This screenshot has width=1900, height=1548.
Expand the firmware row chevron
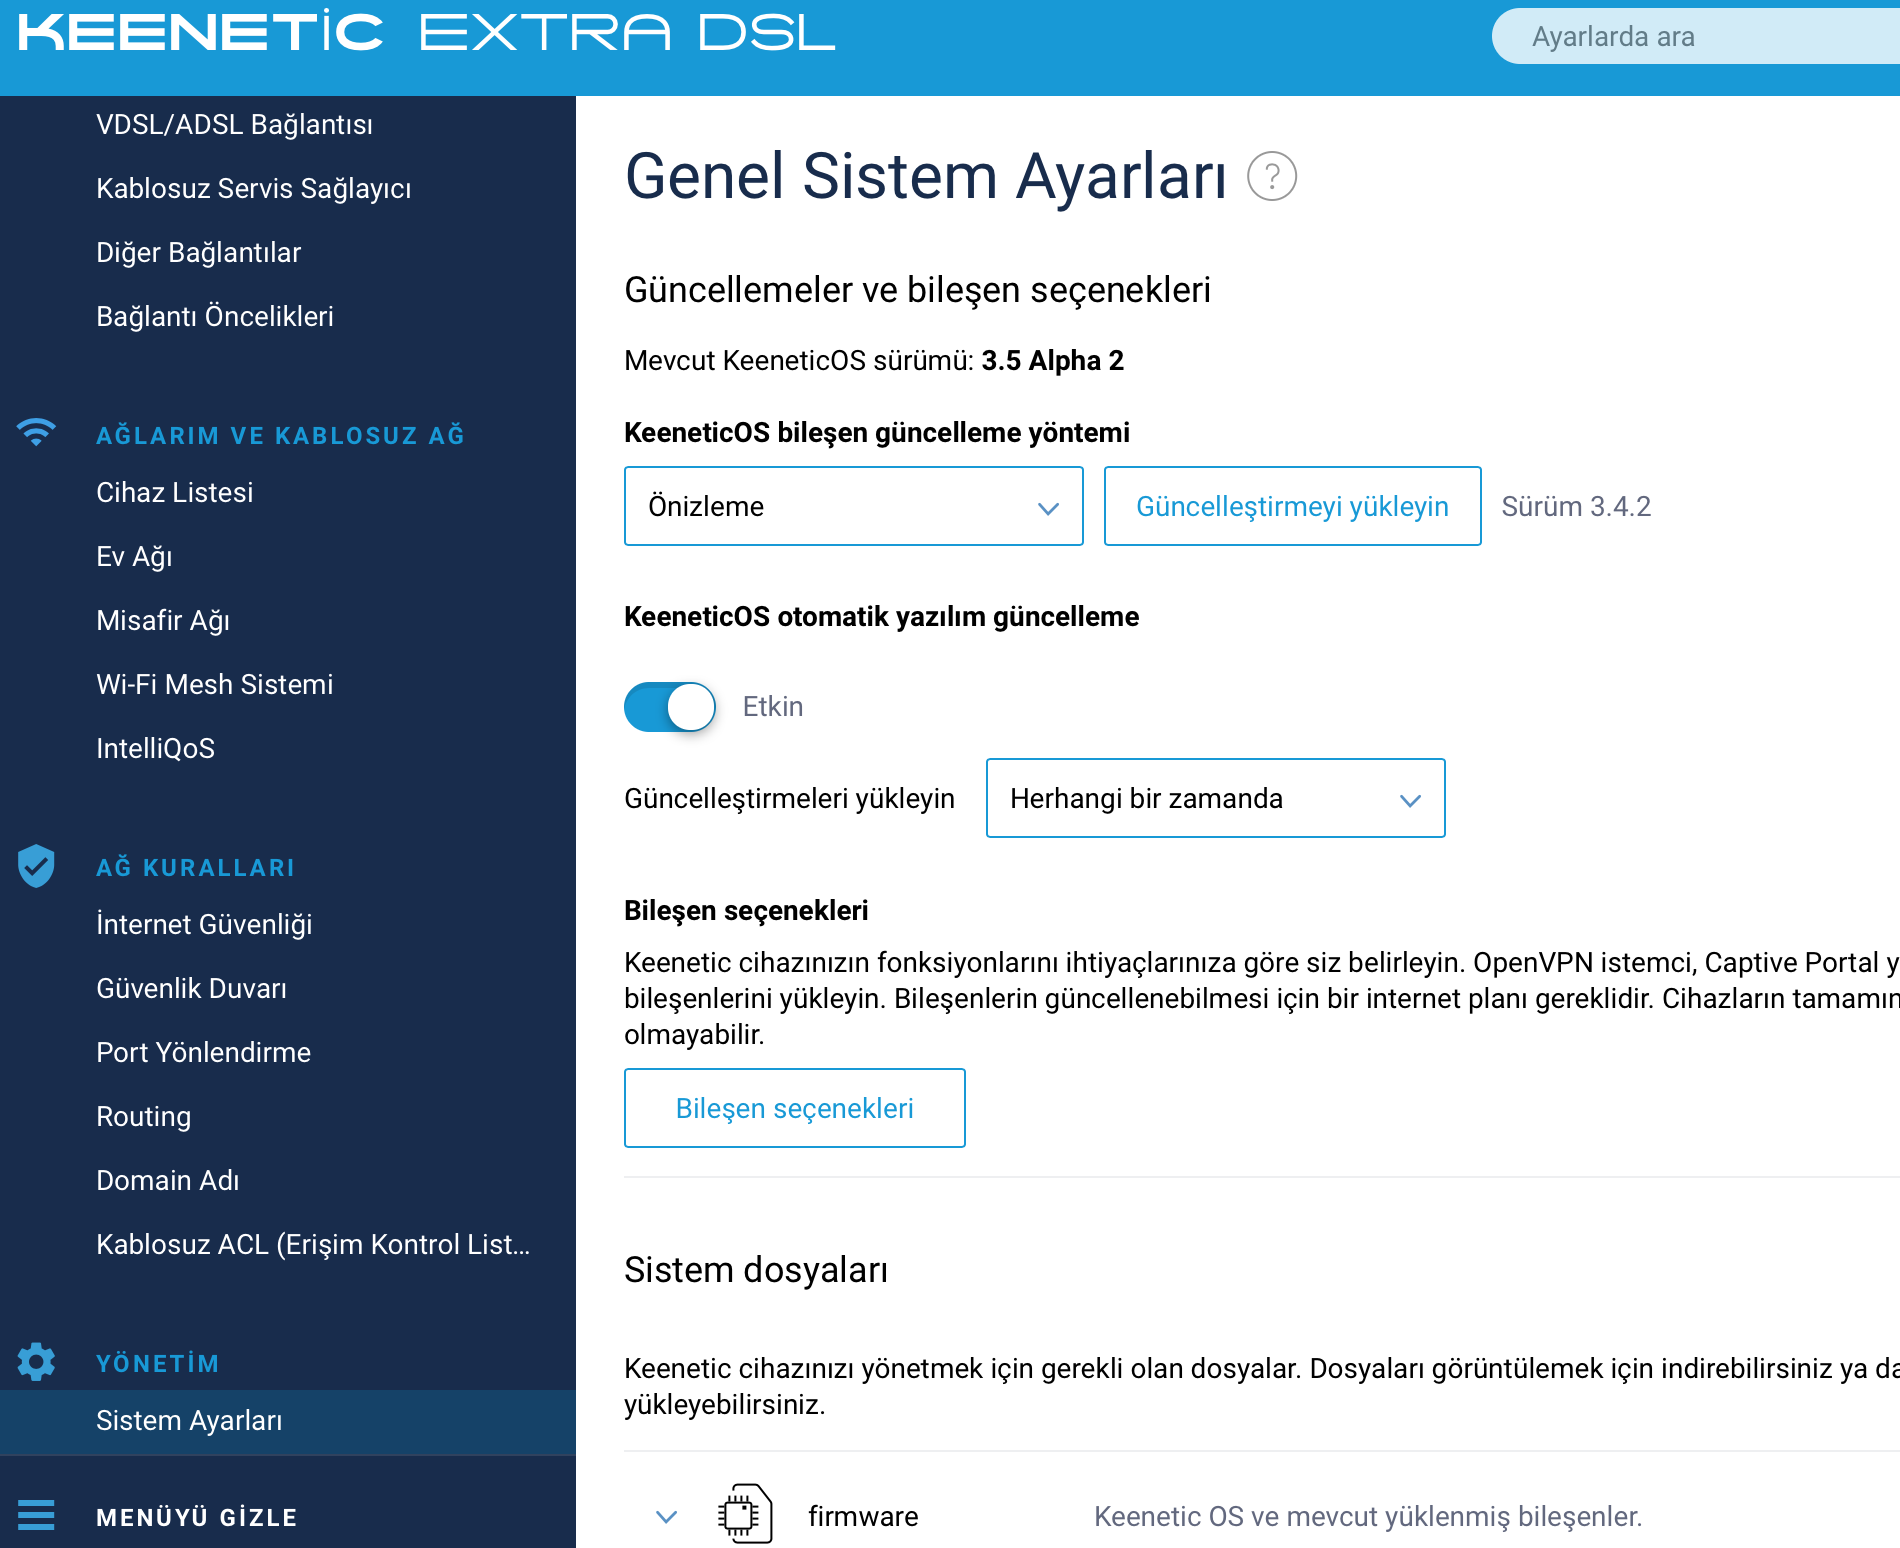pyautogui.click(x=666, y=1517)
